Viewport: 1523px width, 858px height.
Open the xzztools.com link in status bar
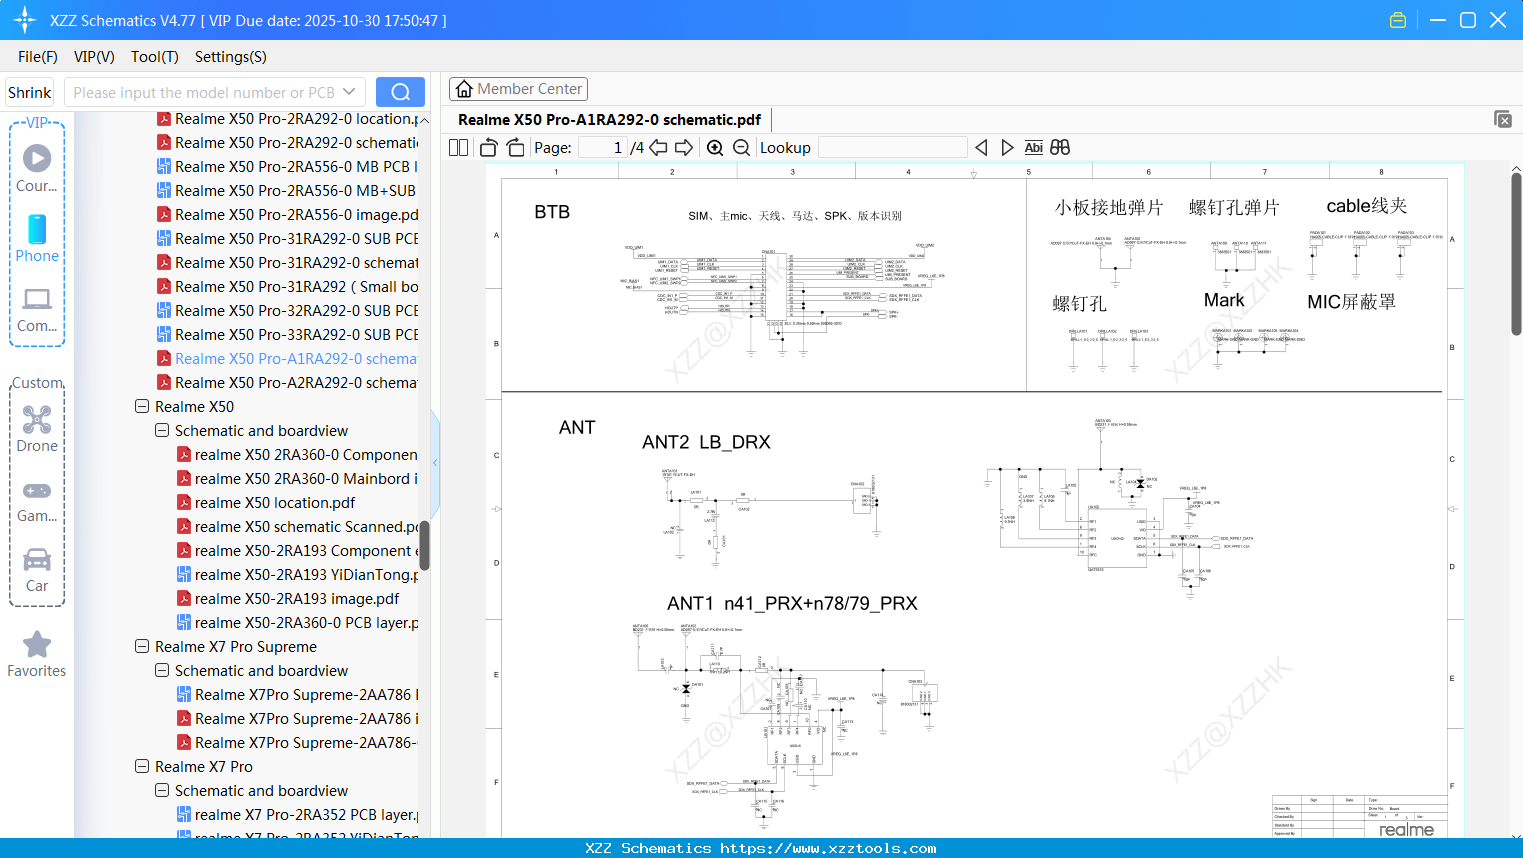tap(828, 849)
